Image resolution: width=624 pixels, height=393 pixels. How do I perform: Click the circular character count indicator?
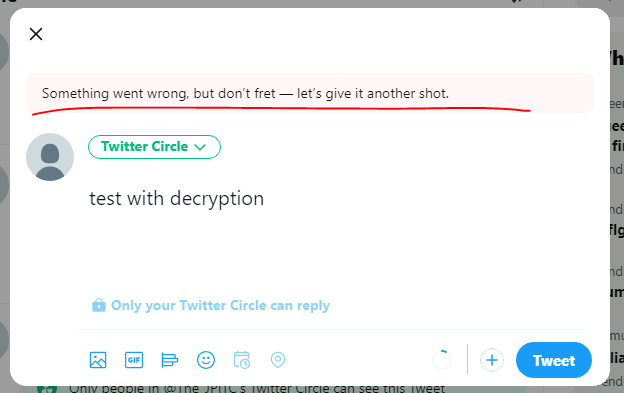point(442,360)
